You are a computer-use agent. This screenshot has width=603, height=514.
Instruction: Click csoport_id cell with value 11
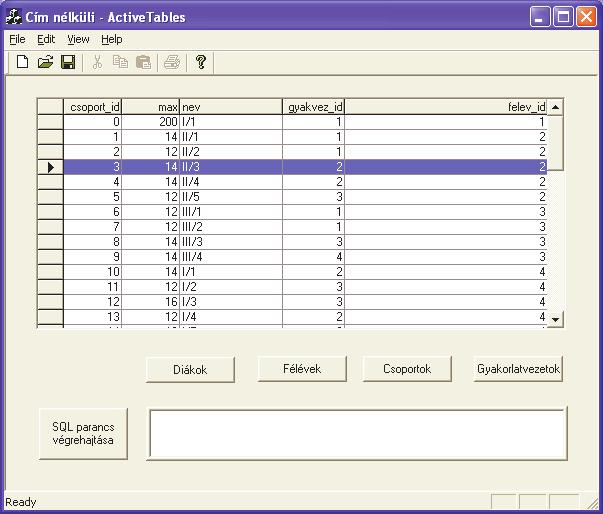(x=93, y=287)
